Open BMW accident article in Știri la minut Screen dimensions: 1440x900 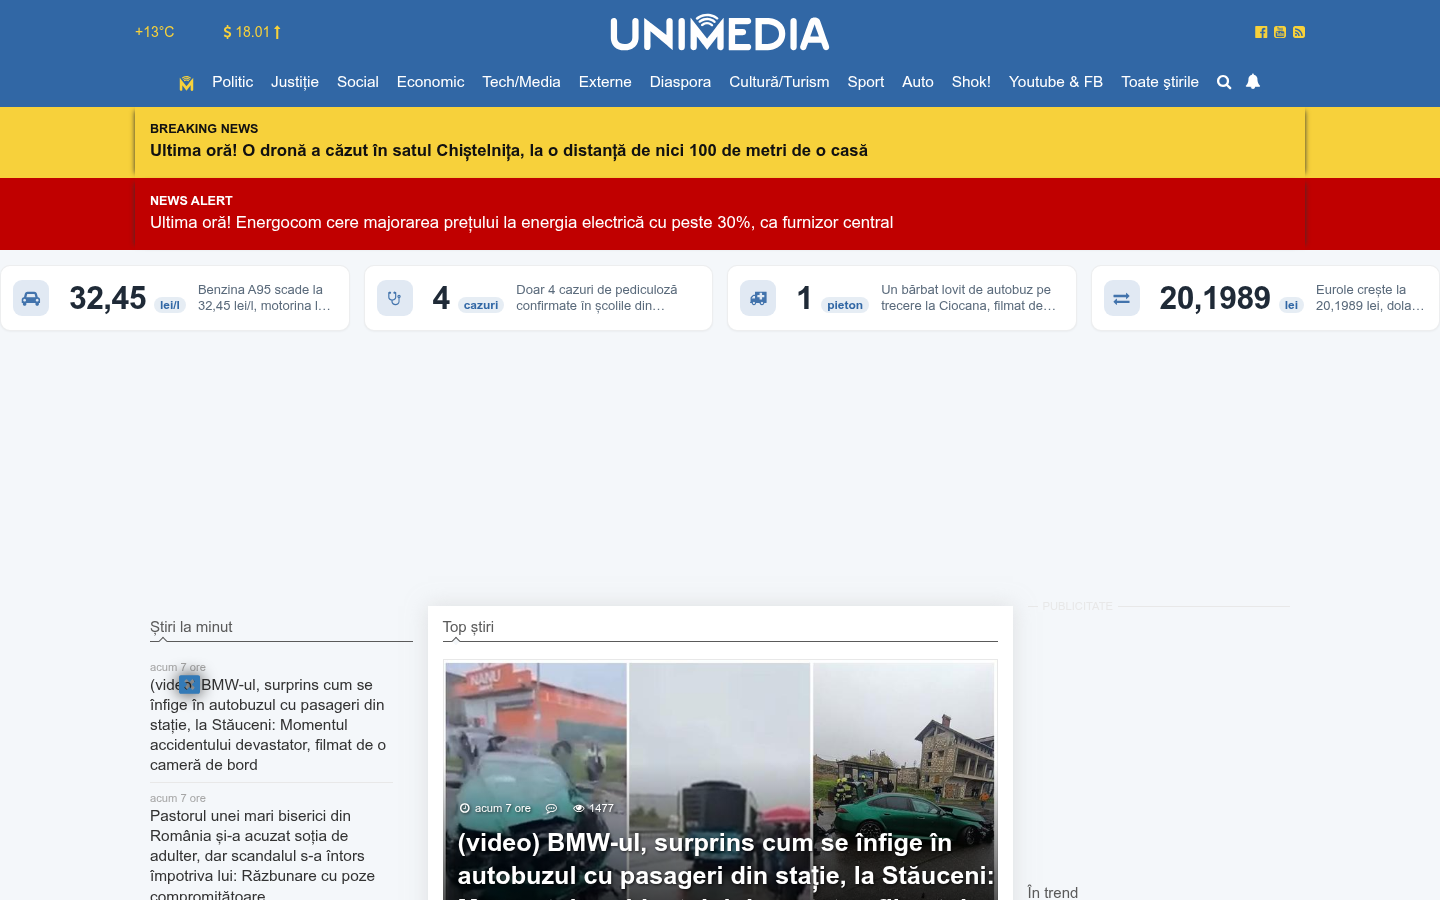268,725
